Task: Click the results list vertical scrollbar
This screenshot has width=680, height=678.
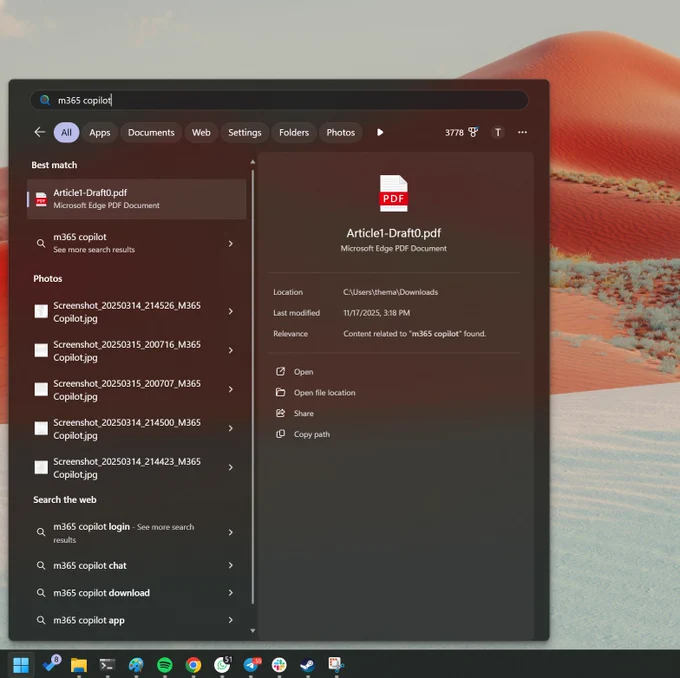Action: point(253,386)
